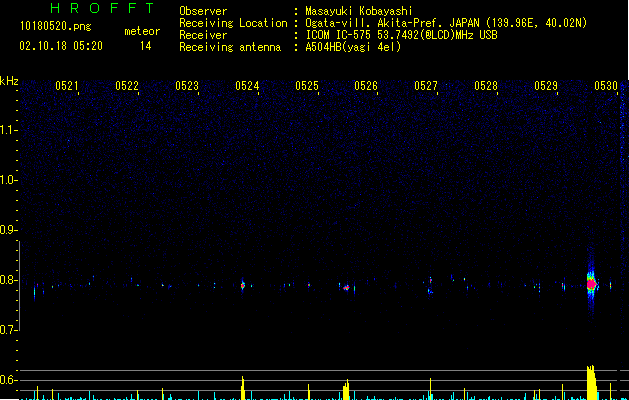Click the meteor echo before 0526
Viewport: 629px width, 400px height.
[x=347, y=287]
